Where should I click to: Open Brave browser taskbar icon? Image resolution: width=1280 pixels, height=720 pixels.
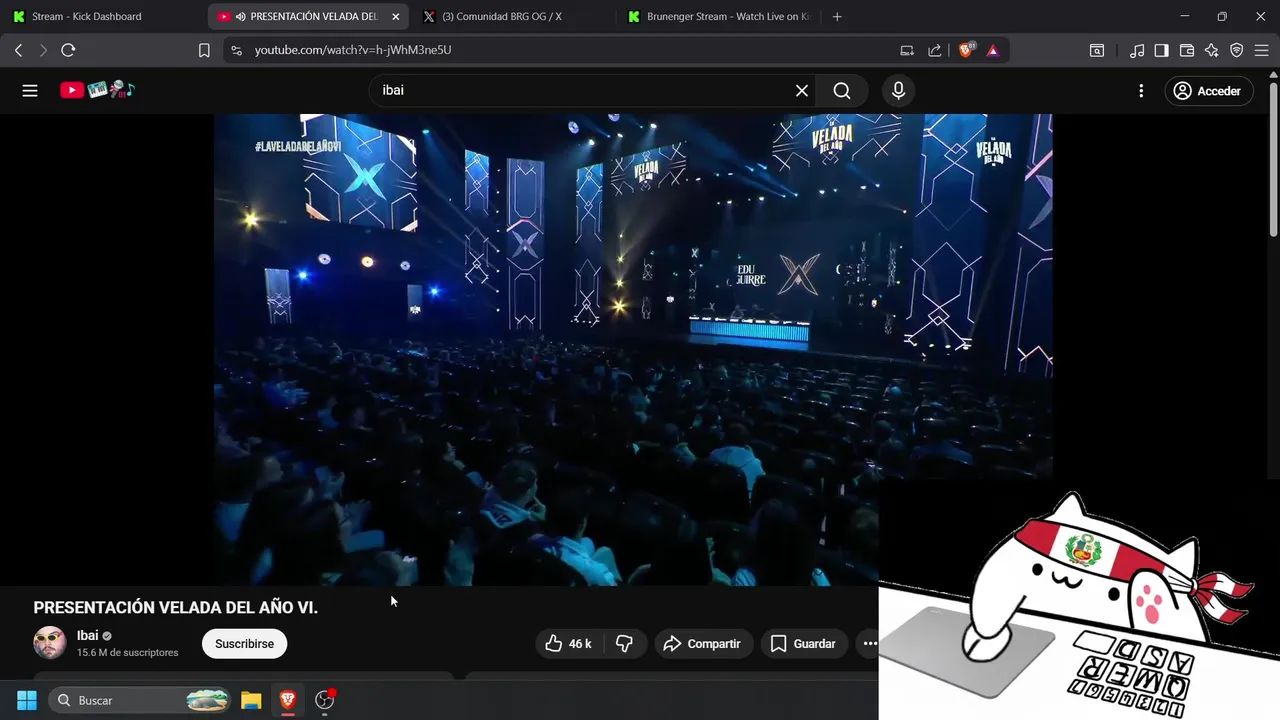click(x=288, y=700)
